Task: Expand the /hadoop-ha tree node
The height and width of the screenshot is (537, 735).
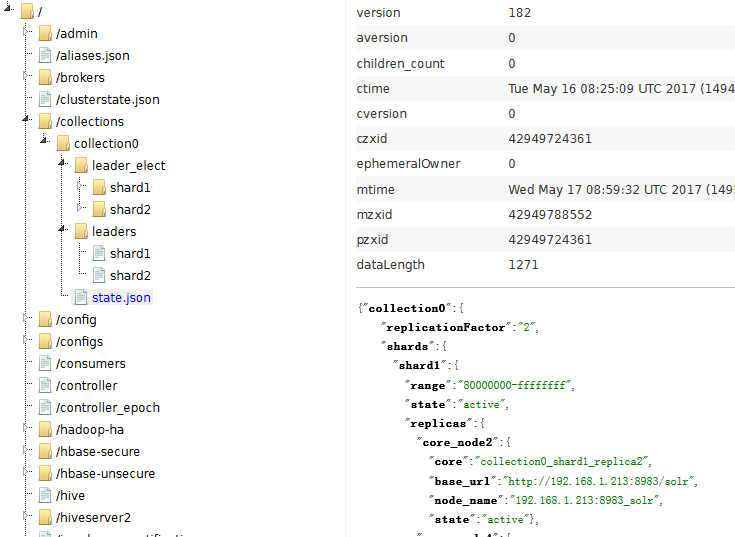Action: [26, 428]
